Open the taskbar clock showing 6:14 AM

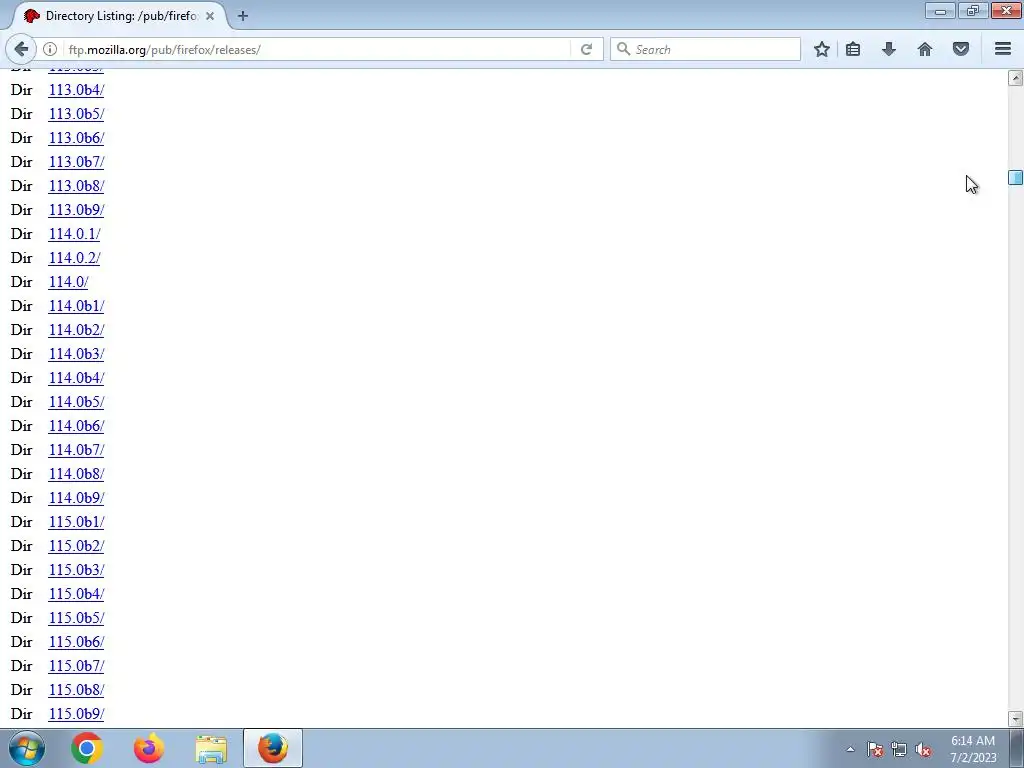pos(972,749)
